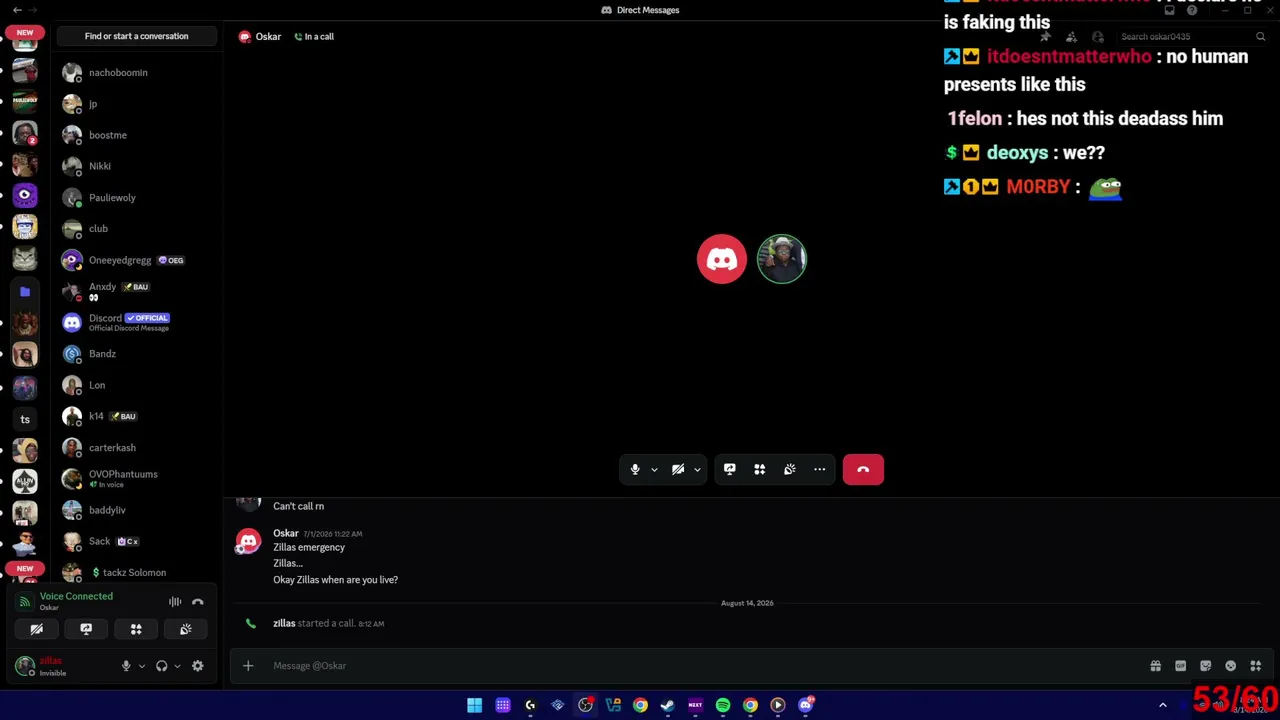Click zillas name in call started message
Image resolution: width=1280 pixels, height=720 pixels.
pos(284,623)
